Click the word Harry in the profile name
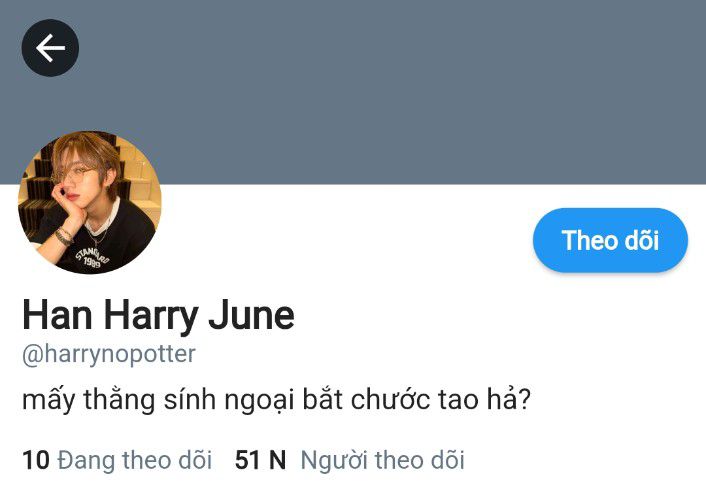 point(151,317)
